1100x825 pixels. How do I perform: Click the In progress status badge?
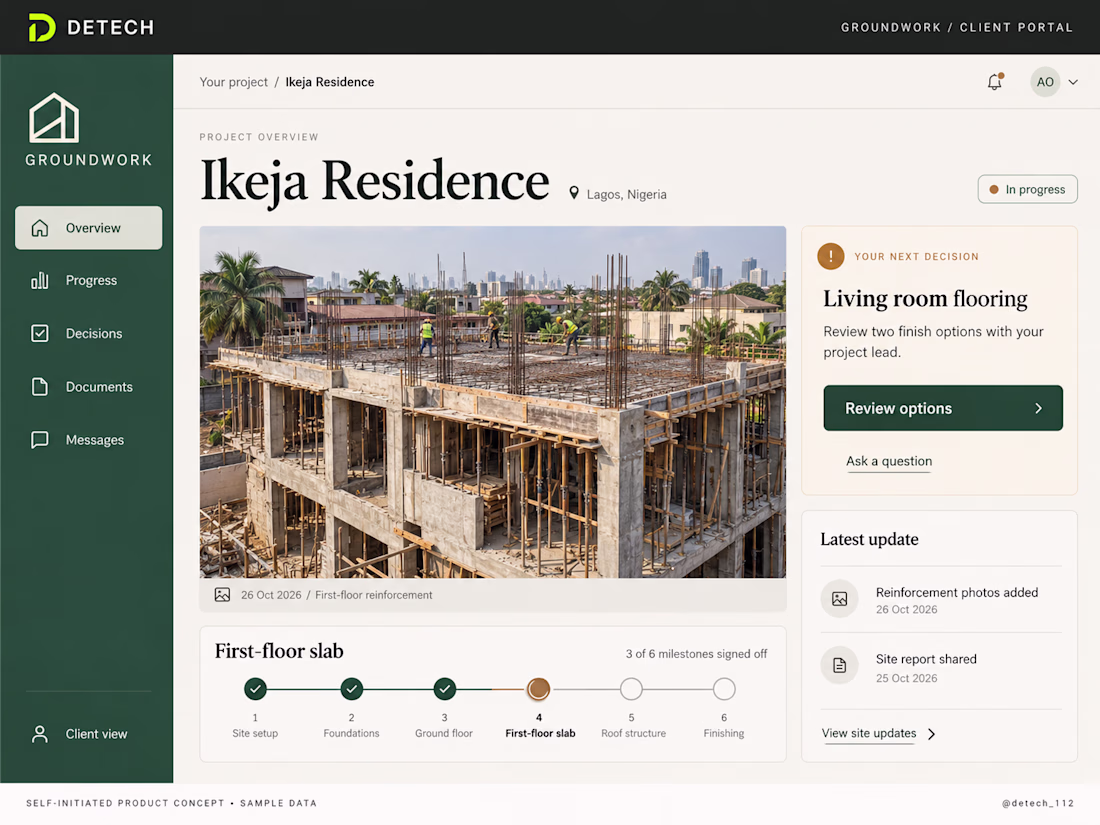point(1028,189)
